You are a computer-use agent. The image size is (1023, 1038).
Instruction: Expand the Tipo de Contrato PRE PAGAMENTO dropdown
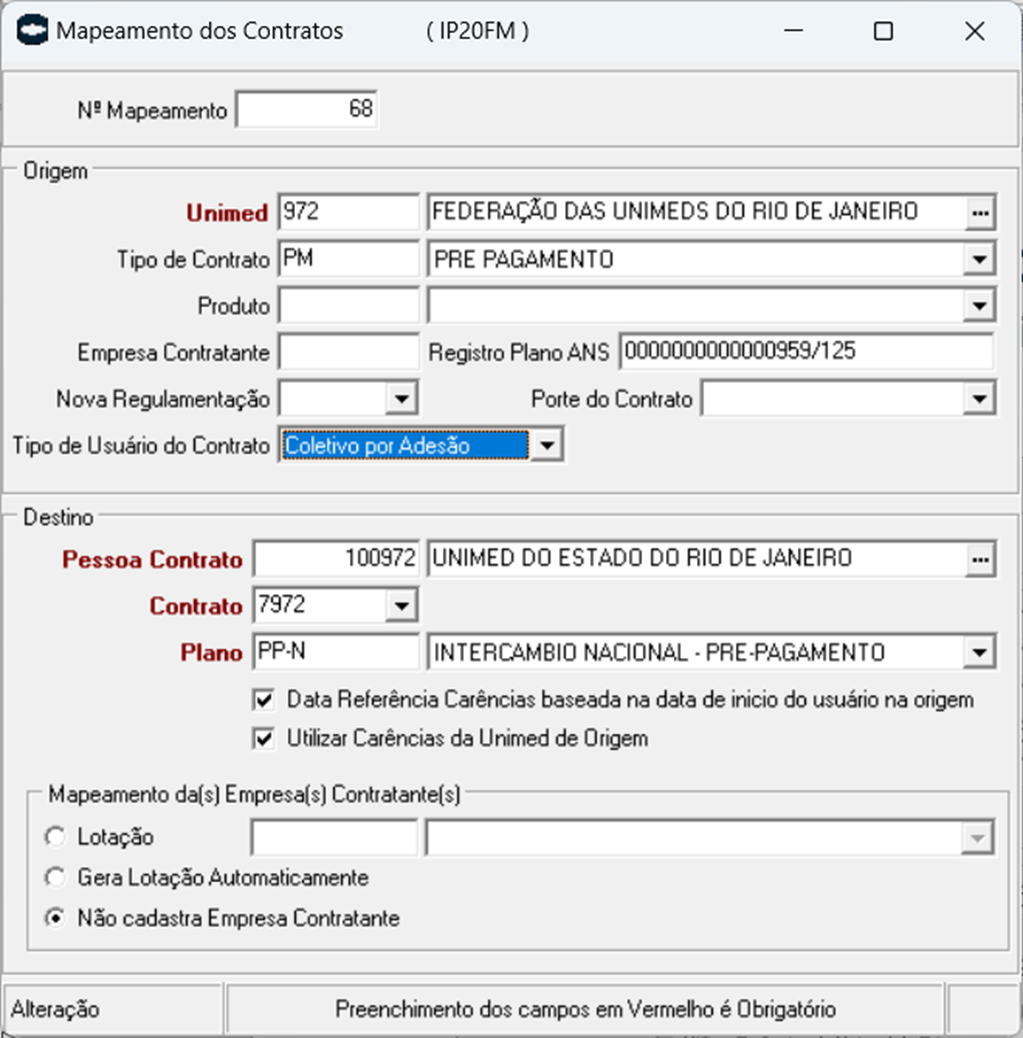point(980,260)
